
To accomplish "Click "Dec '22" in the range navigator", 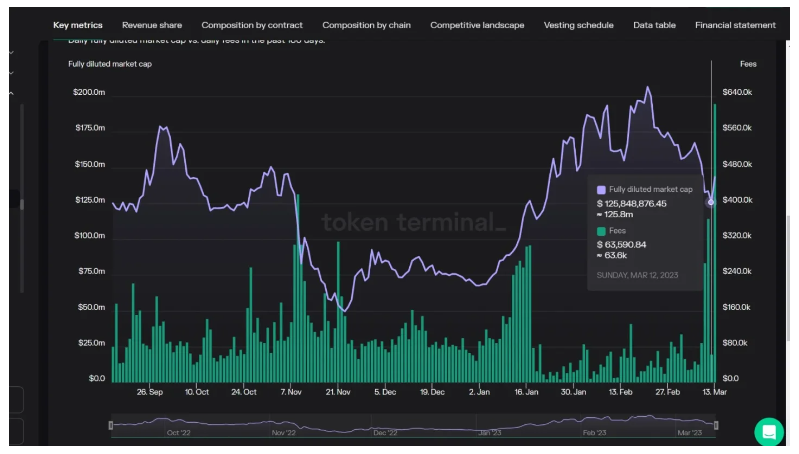I will pos(385,433).
